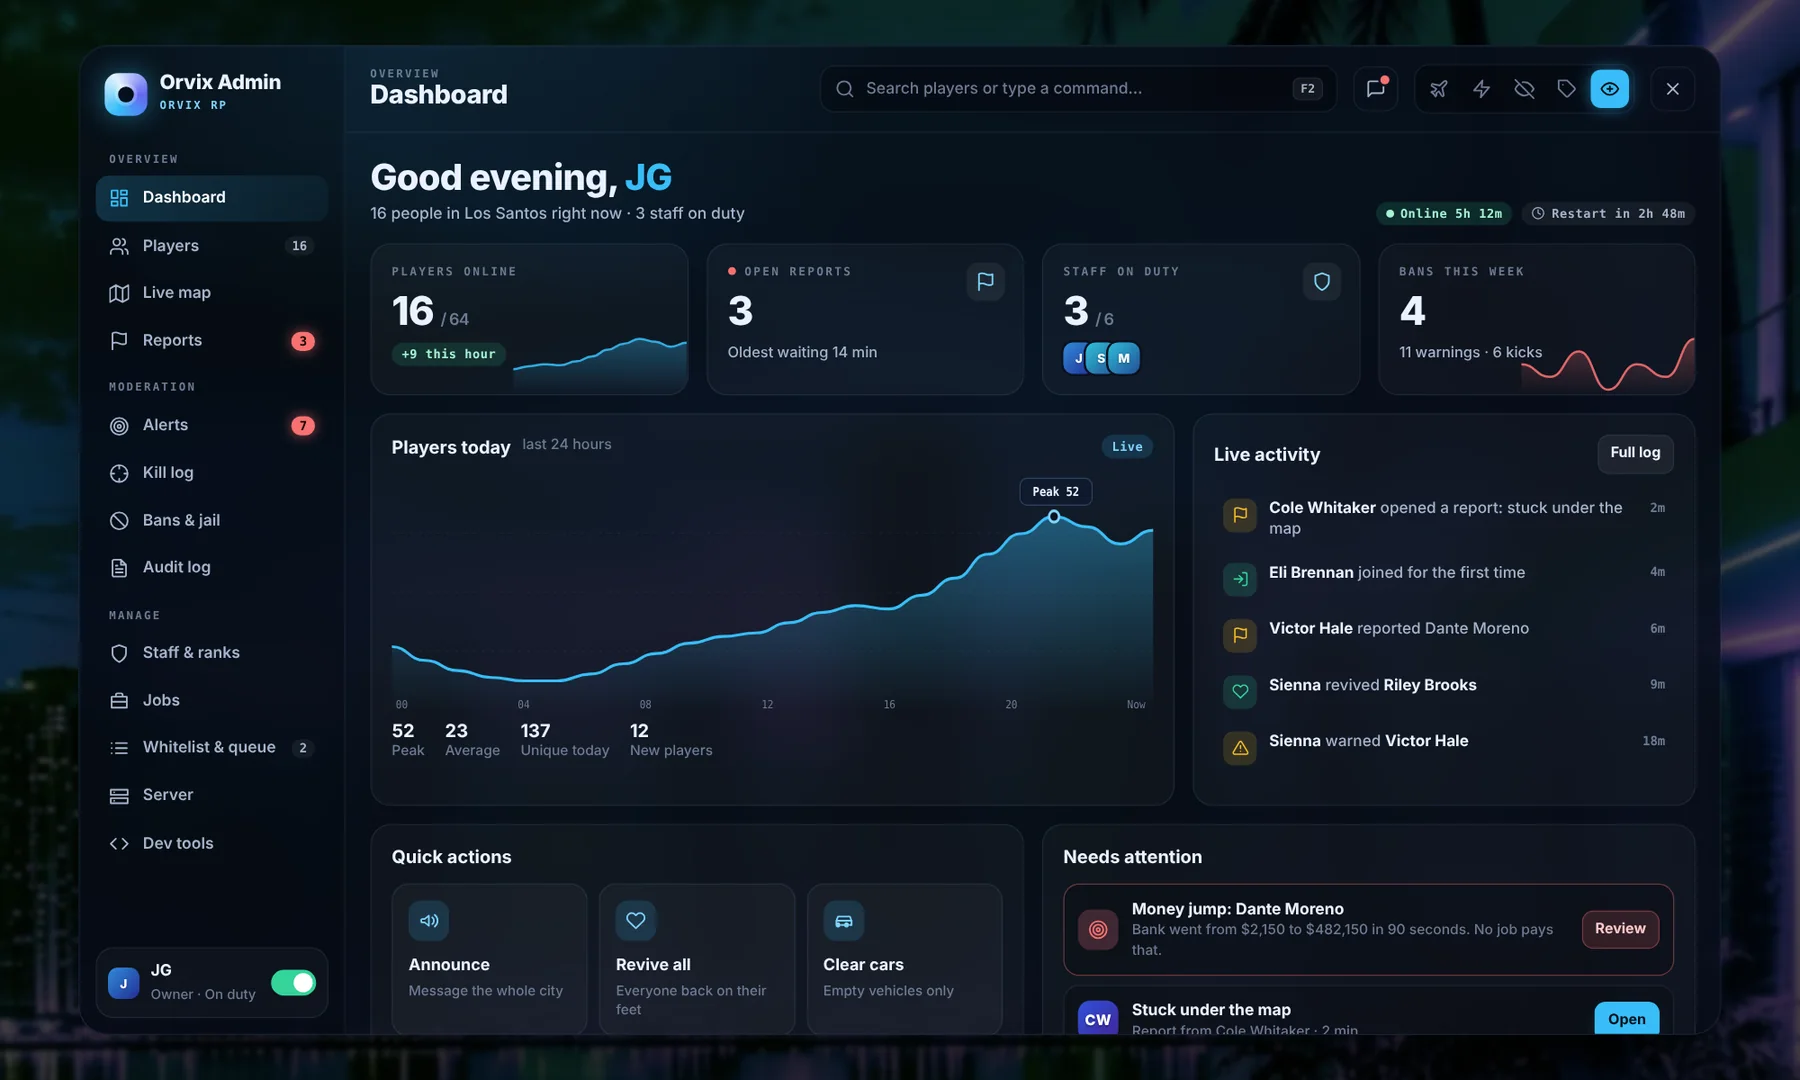Click Review on Money jump alert
Viewport: 1800px width, 1080px height.
point(1620,929)
